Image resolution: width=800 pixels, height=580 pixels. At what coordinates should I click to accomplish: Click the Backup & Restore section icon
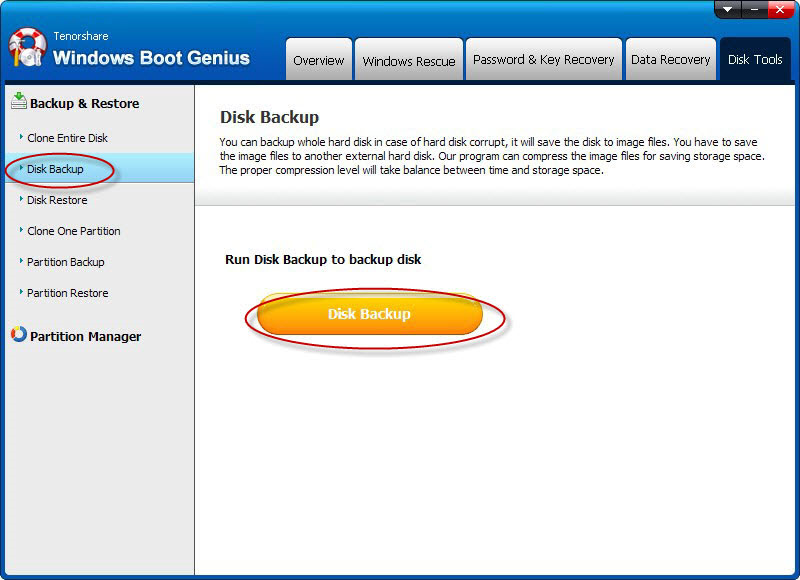pos(18,100)
